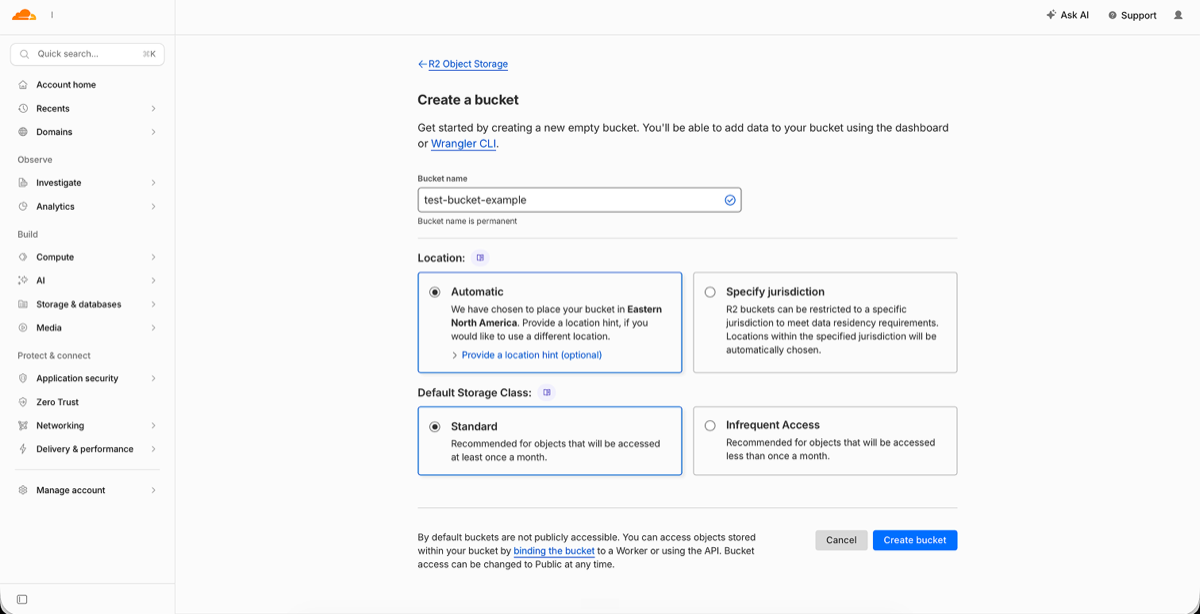Viewport: 1200px width, 614px height.
Task: Expand the Storage & databases chevron
Action: pos(153,304)
